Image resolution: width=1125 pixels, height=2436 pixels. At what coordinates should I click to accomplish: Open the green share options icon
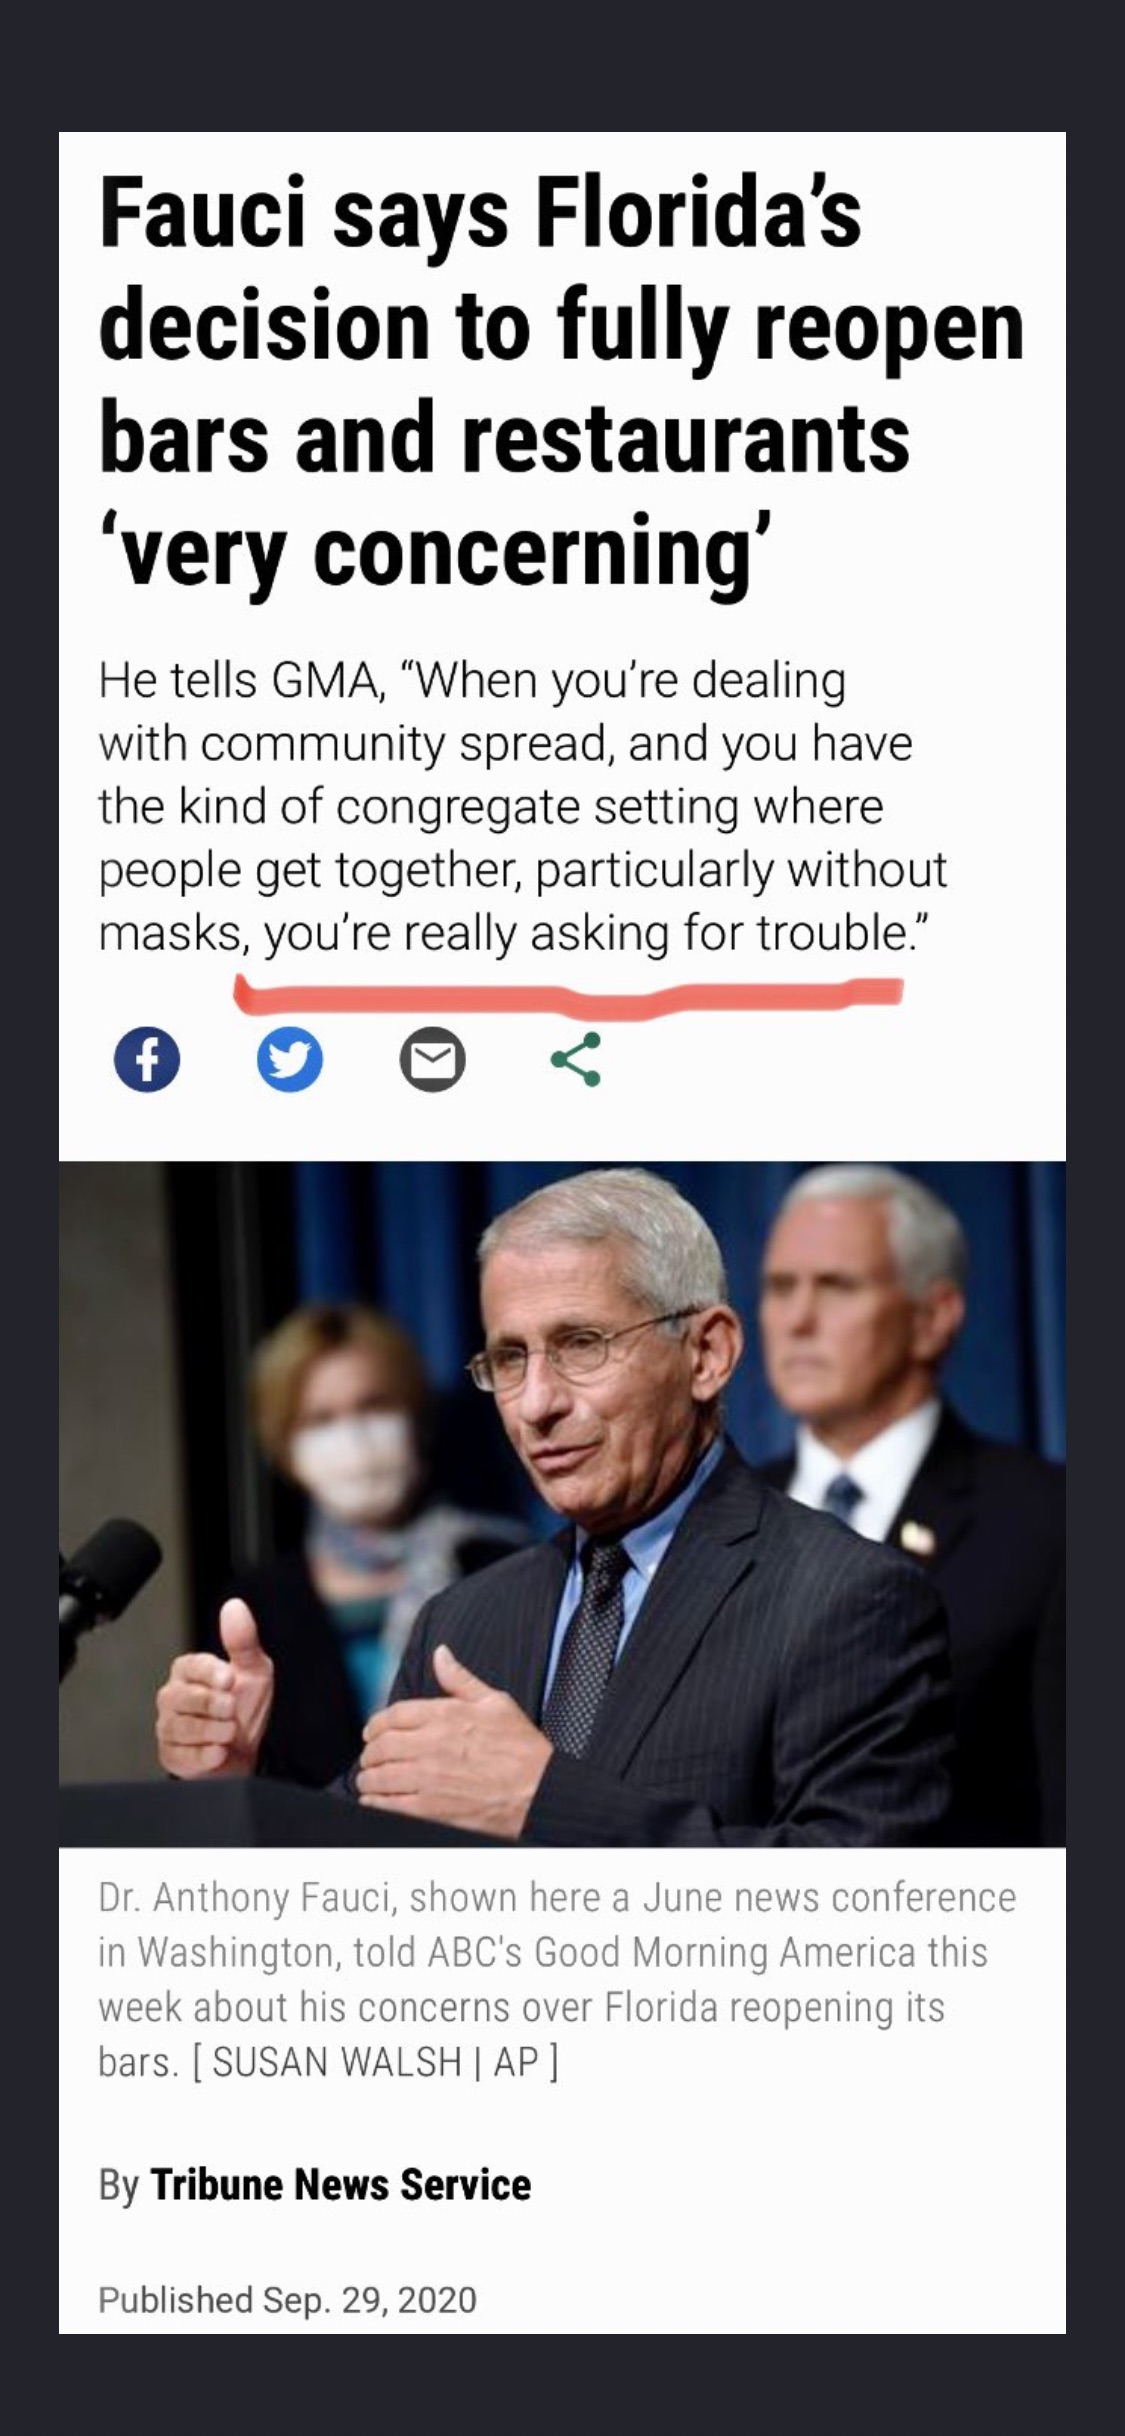576,1059
